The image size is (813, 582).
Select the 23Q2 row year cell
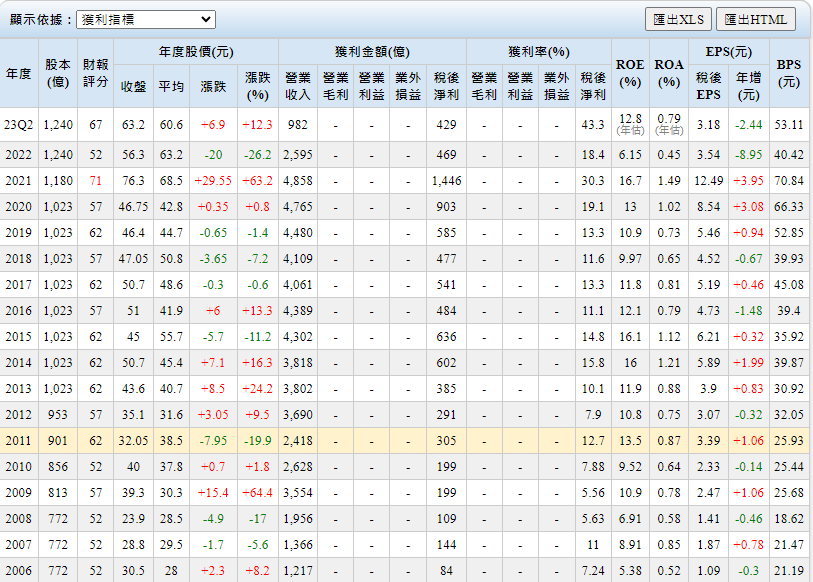[19, 125]
